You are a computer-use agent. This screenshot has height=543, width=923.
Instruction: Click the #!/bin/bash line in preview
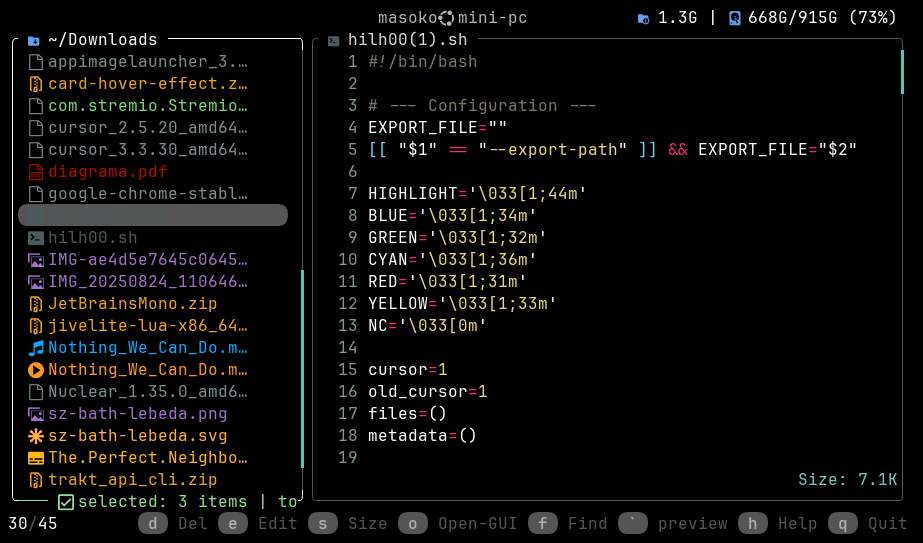(x=423, y=62)
